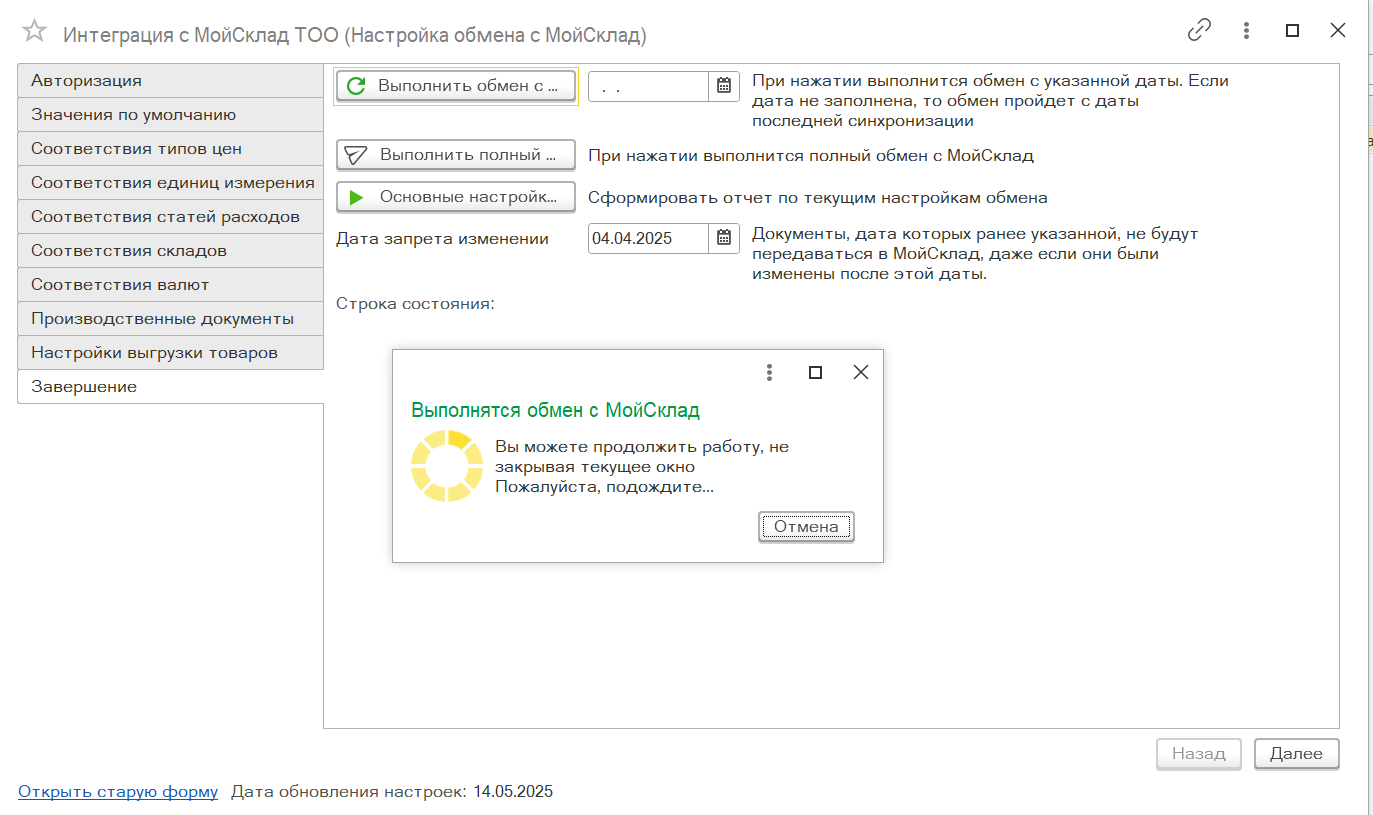Click the Открыть старую форму link

(118, 792)
